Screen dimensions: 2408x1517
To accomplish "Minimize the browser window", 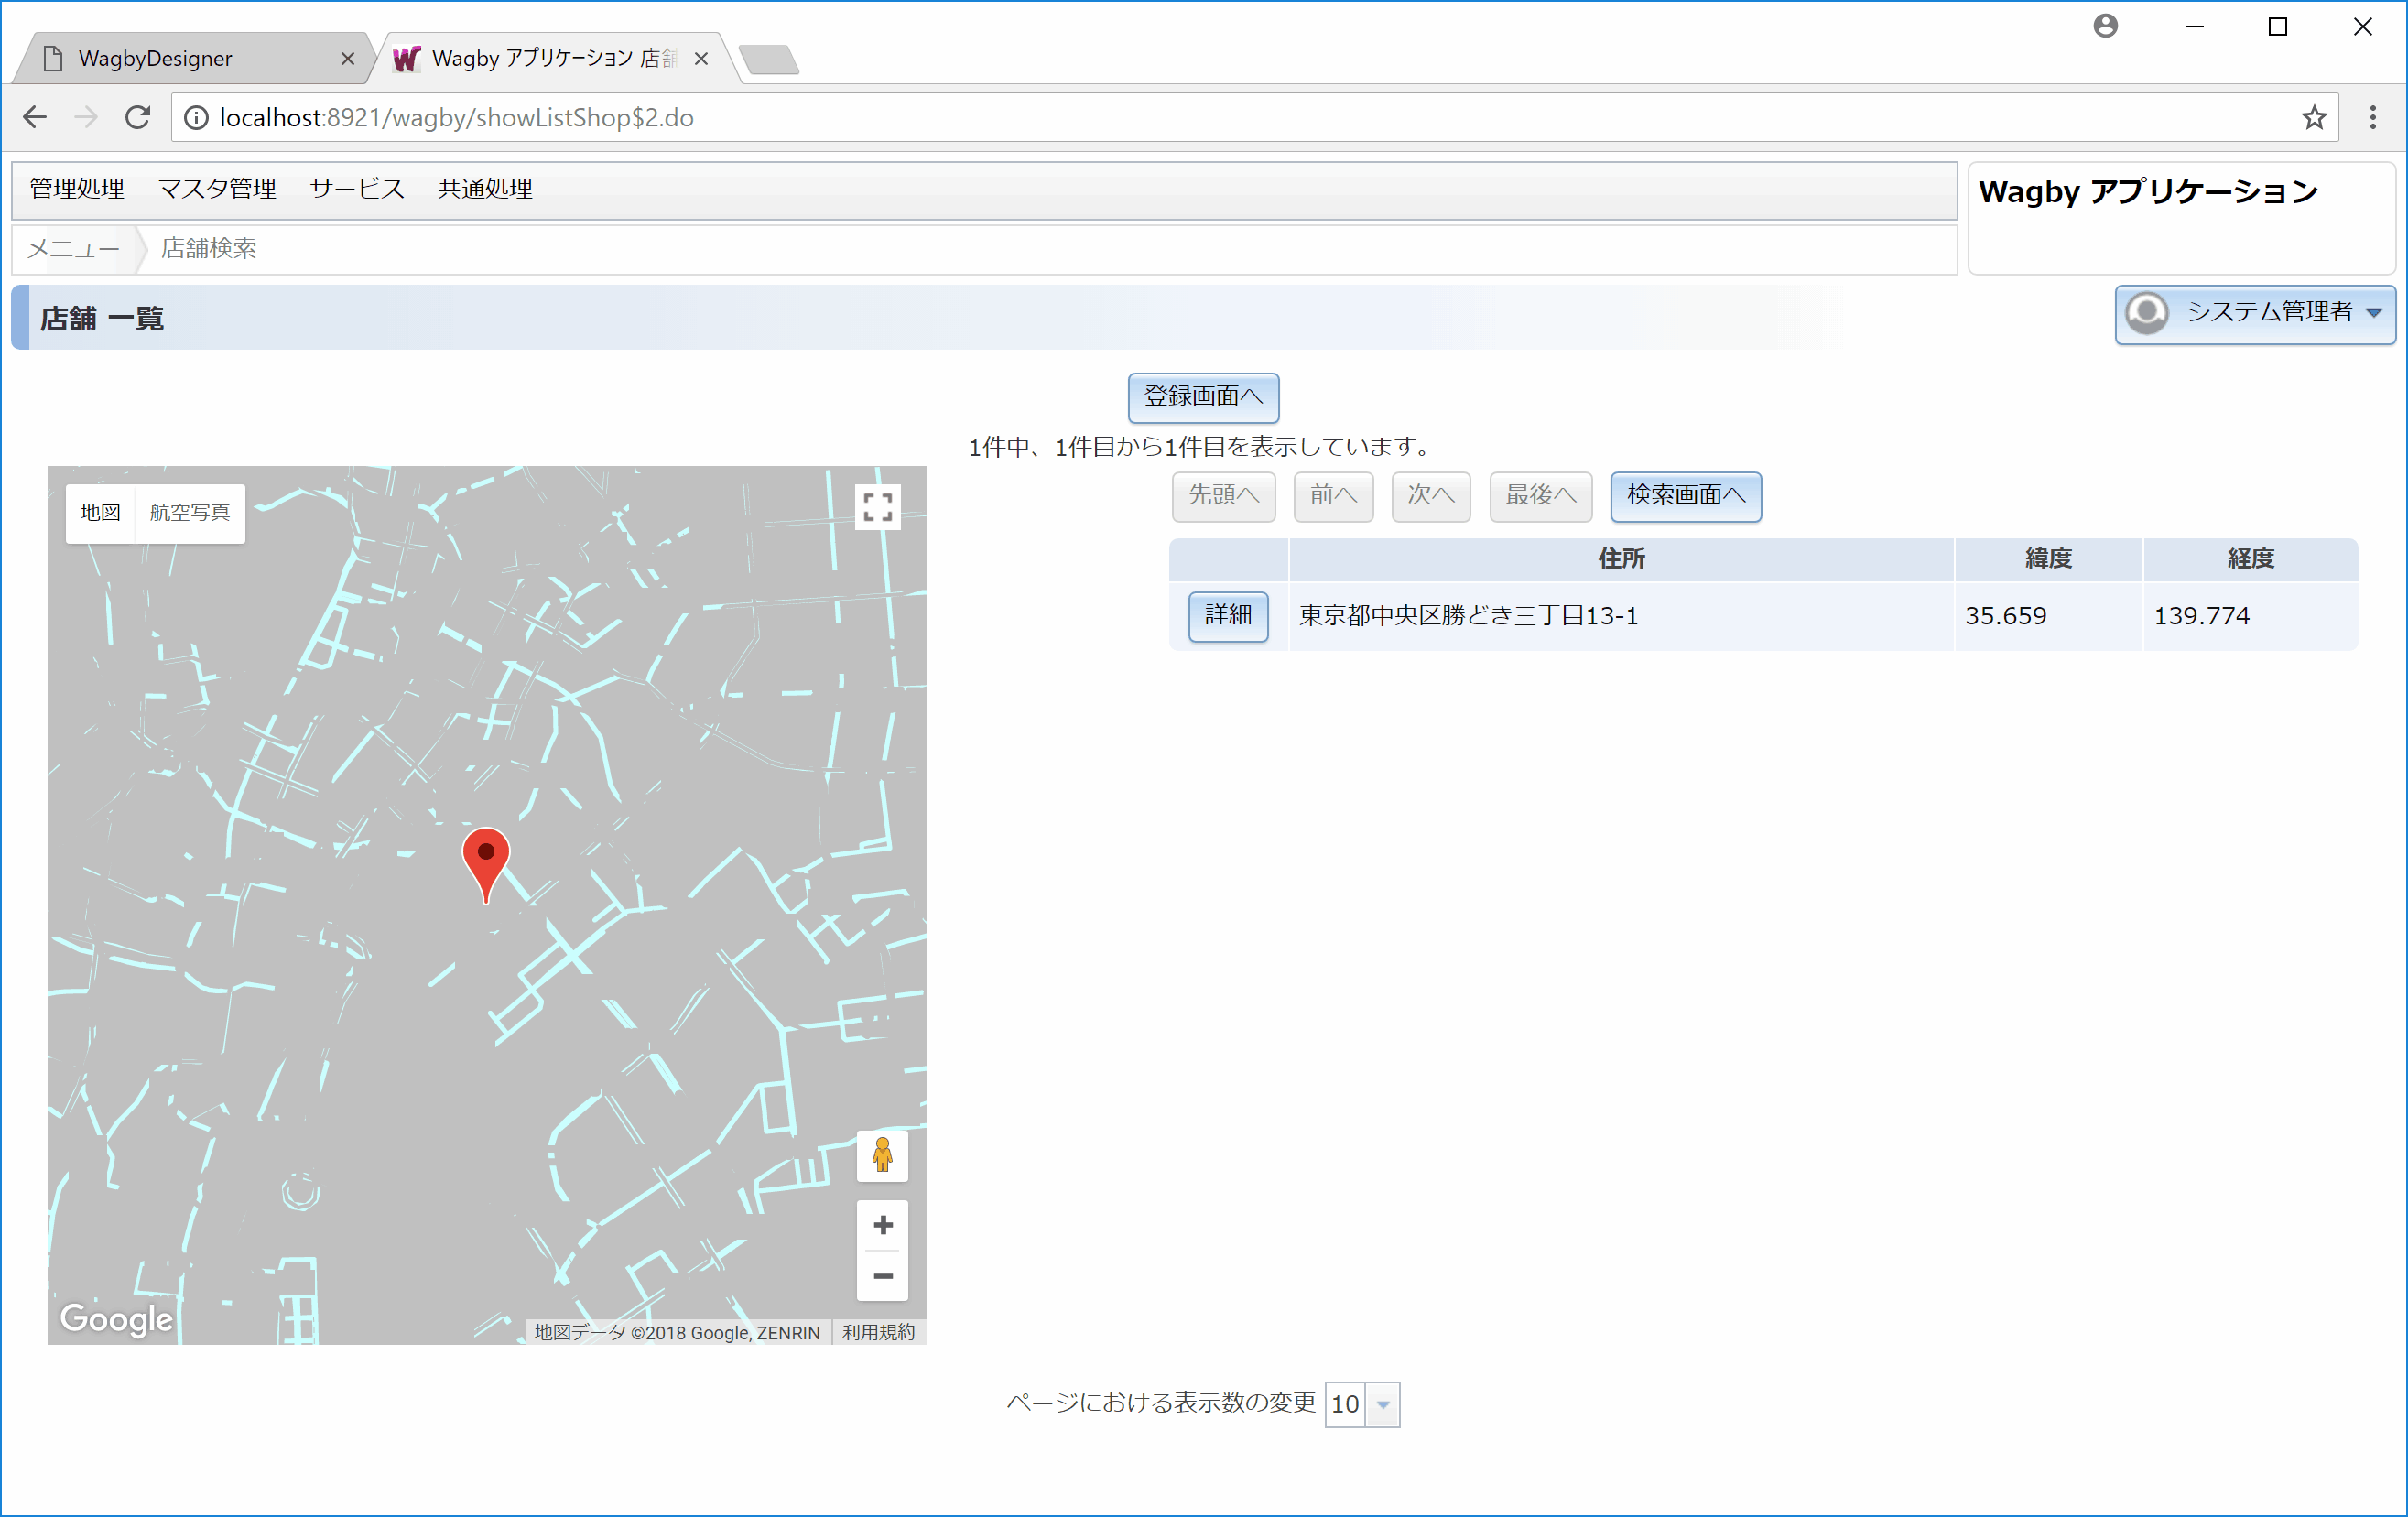I will point(2194,27).
